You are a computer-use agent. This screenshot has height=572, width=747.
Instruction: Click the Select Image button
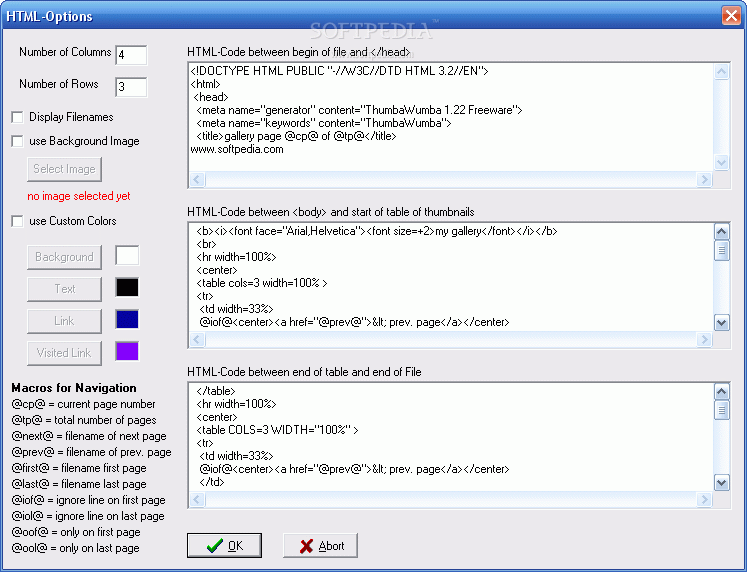click(x=64, y=169)
